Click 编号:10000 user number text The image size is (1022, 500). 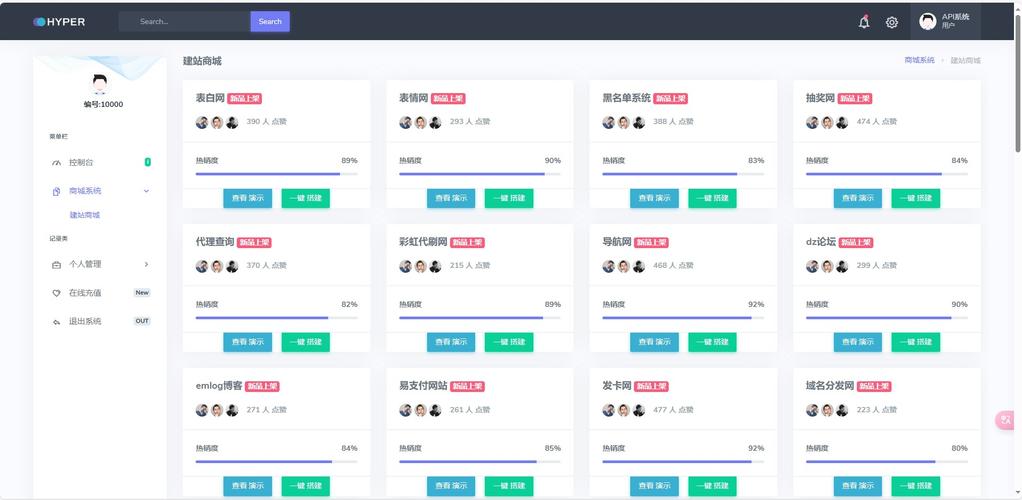pos(103,104)
